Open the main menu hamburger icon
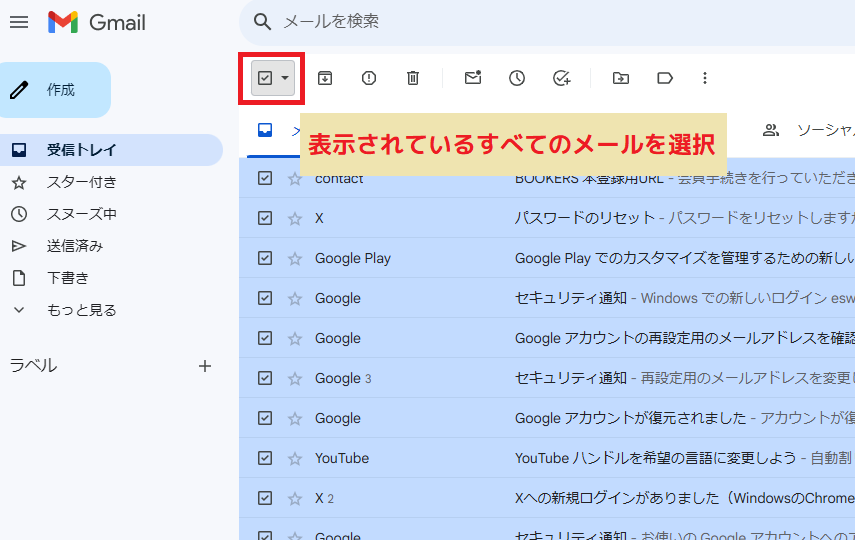The image size is (855, 540). pyautogui.click(x=19, y=22)
